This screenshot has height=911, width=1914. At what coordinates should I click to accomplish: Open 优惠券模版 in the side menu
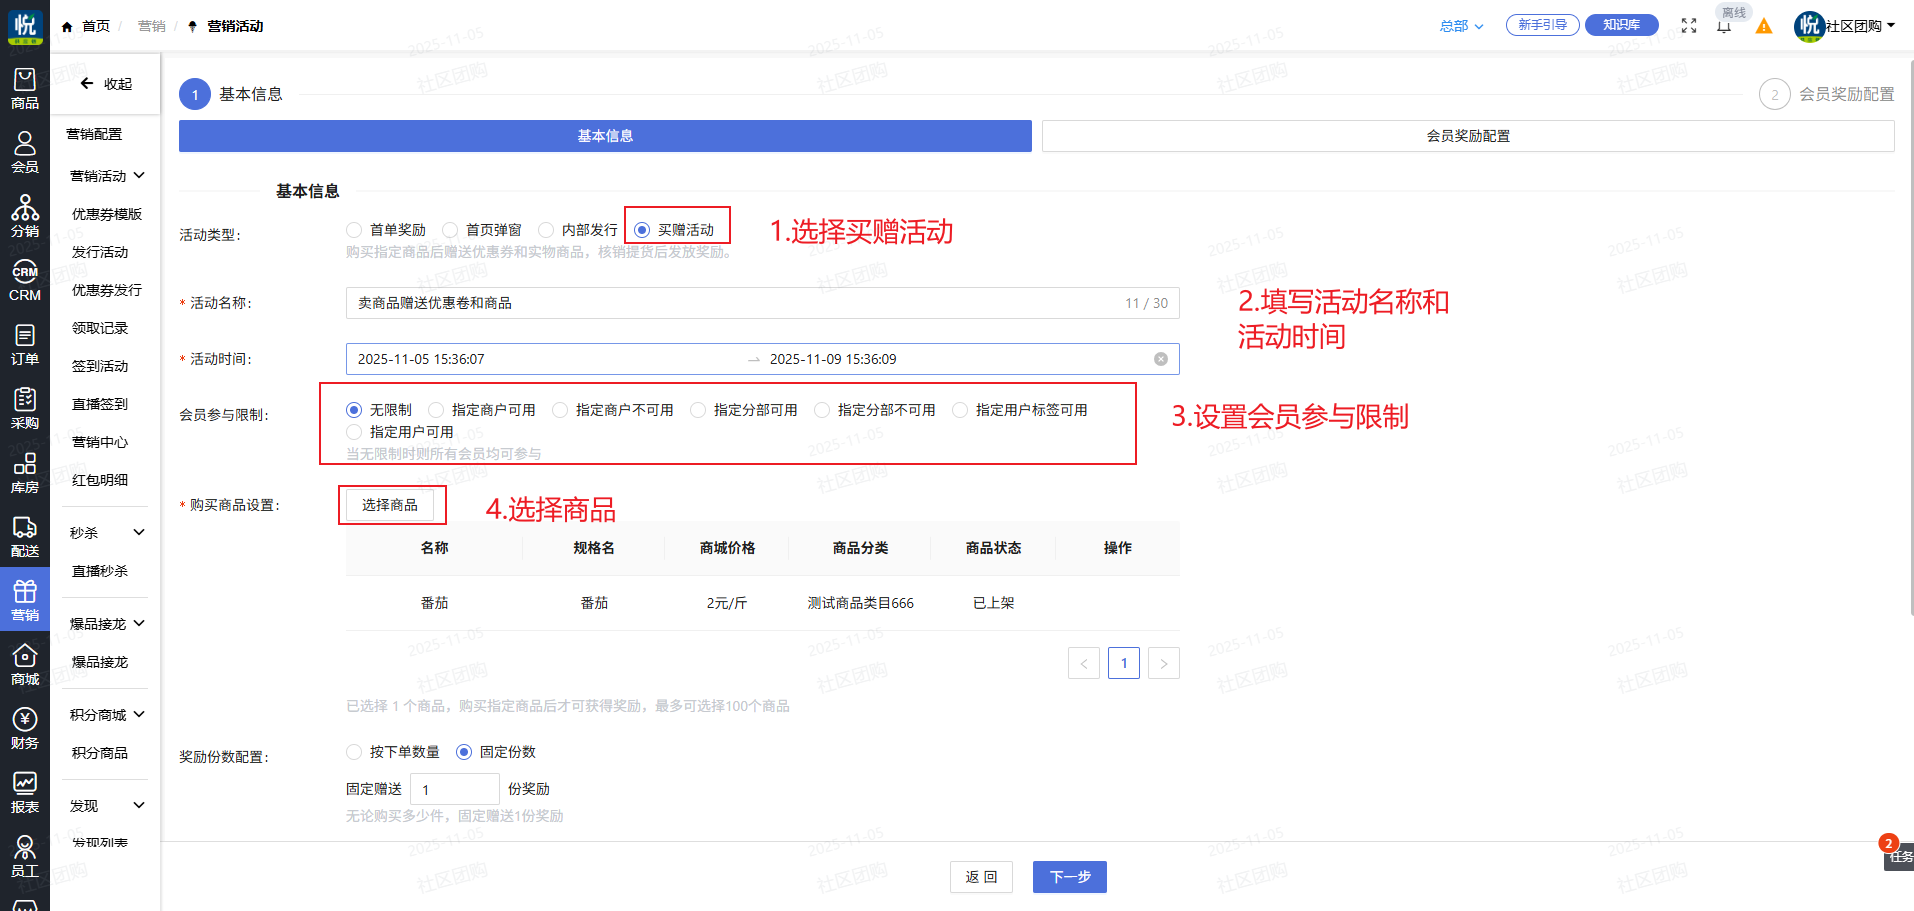[x=107, y=214]
